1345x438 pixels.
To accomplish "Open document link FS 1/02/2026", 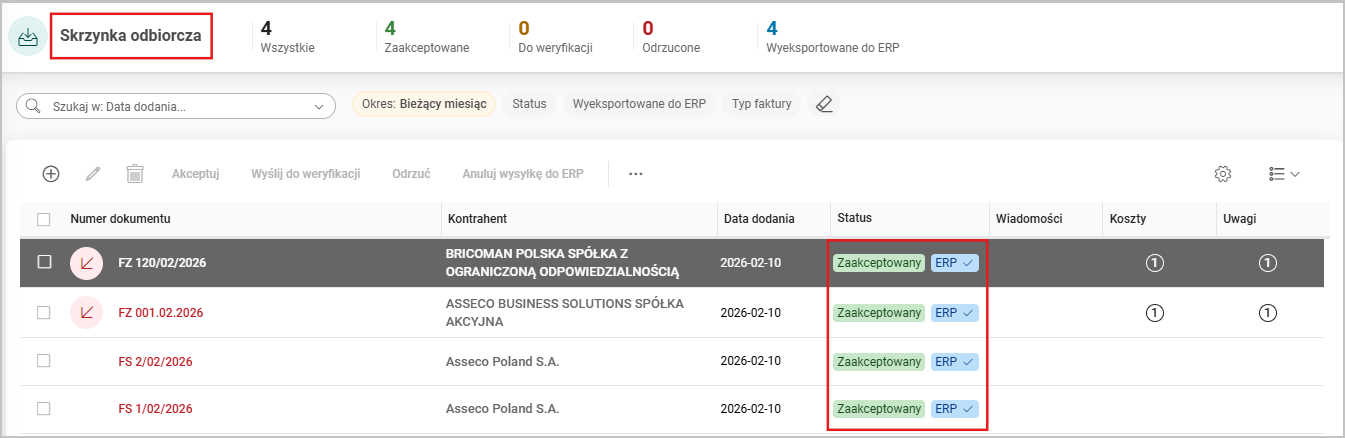I will pyautogui.click(x=155, y=409).
